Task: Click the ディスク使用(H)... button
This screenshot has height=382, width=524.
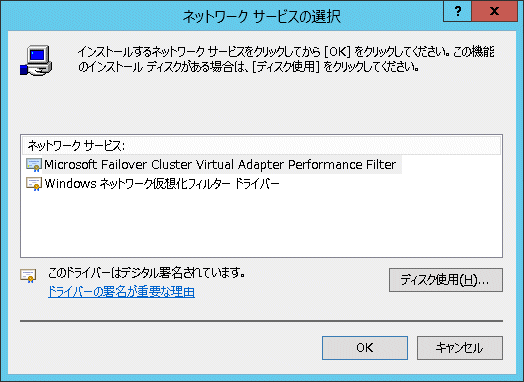Action: (x=445, y=280)
